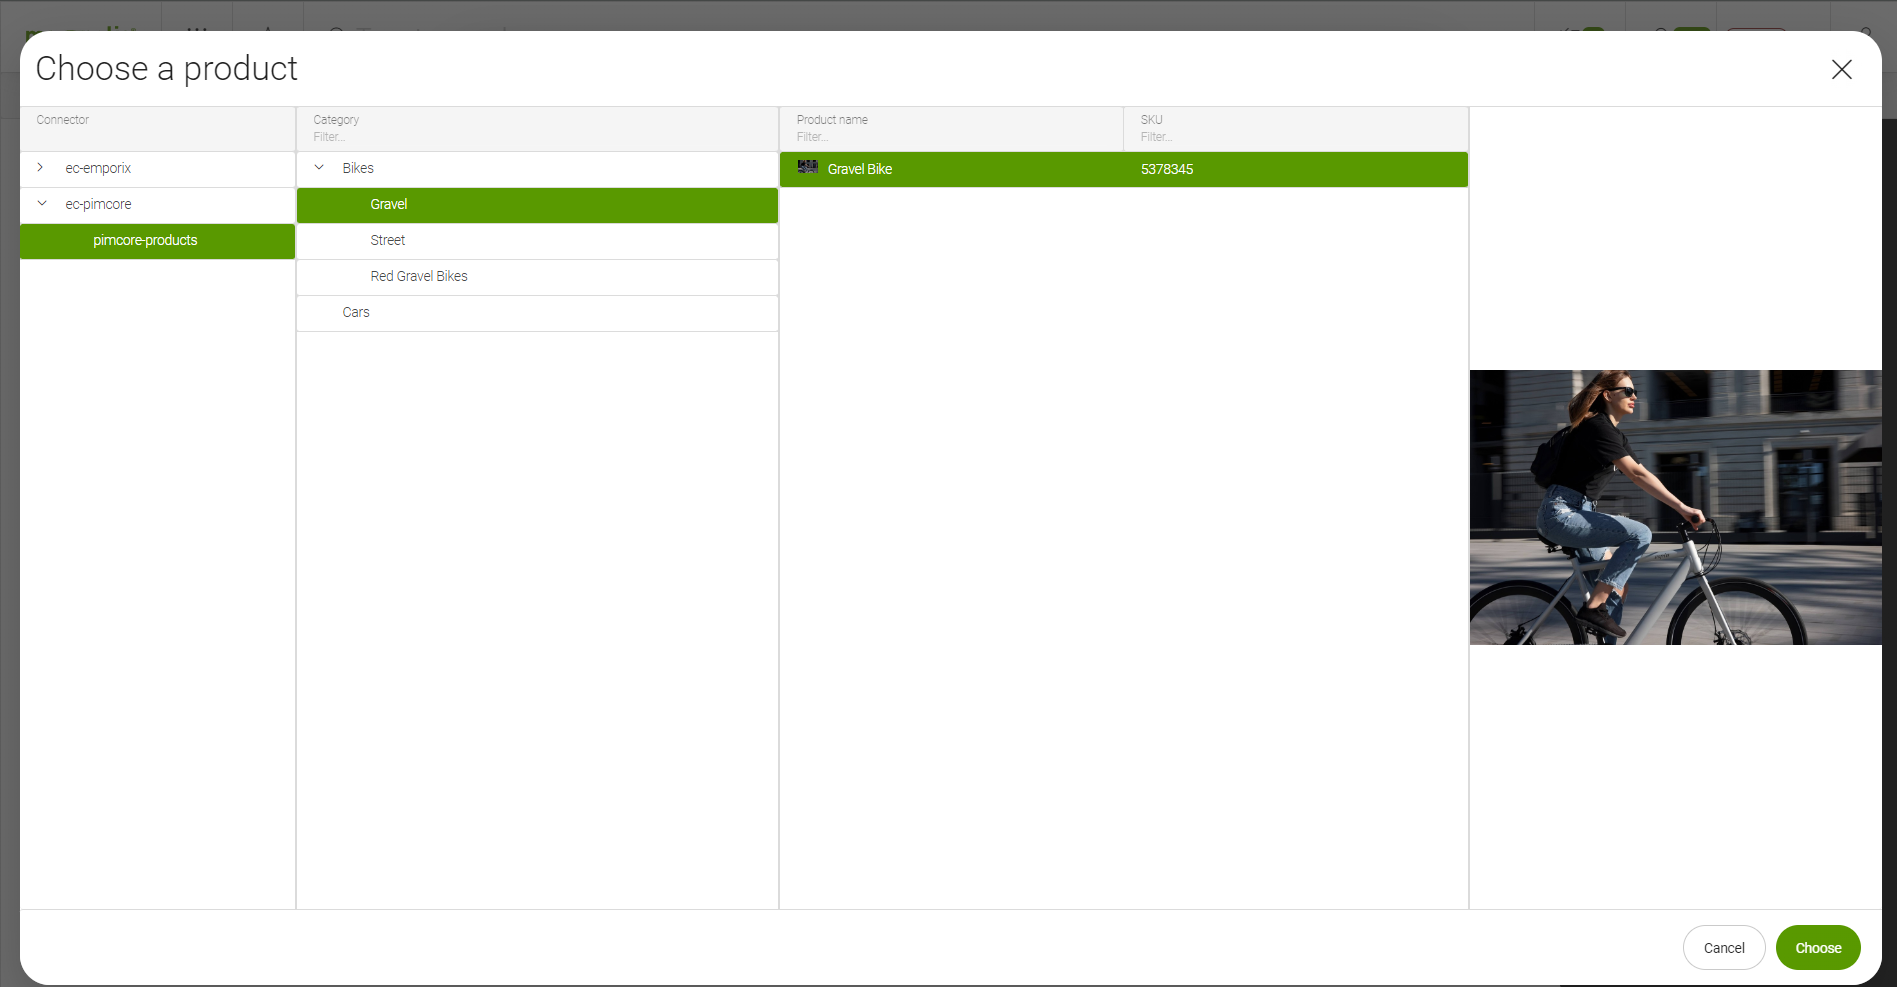
Task: Click the Choose button
Action: pyautogui.click(x=1817, y=948)
